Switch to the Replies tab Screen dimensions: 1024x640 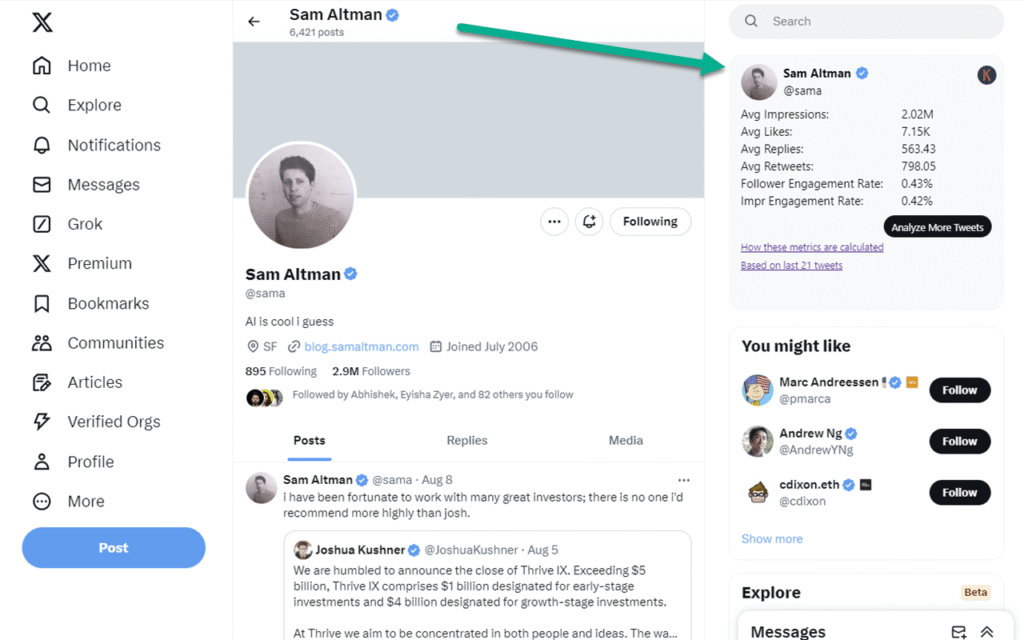466,440
